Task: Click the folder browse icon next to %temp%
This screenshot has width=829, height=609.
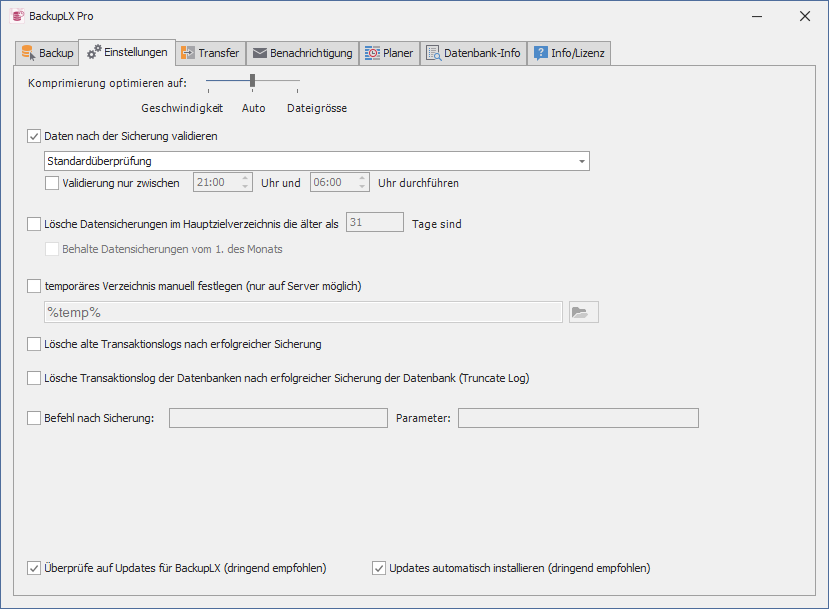Action: tap(580, 312)
